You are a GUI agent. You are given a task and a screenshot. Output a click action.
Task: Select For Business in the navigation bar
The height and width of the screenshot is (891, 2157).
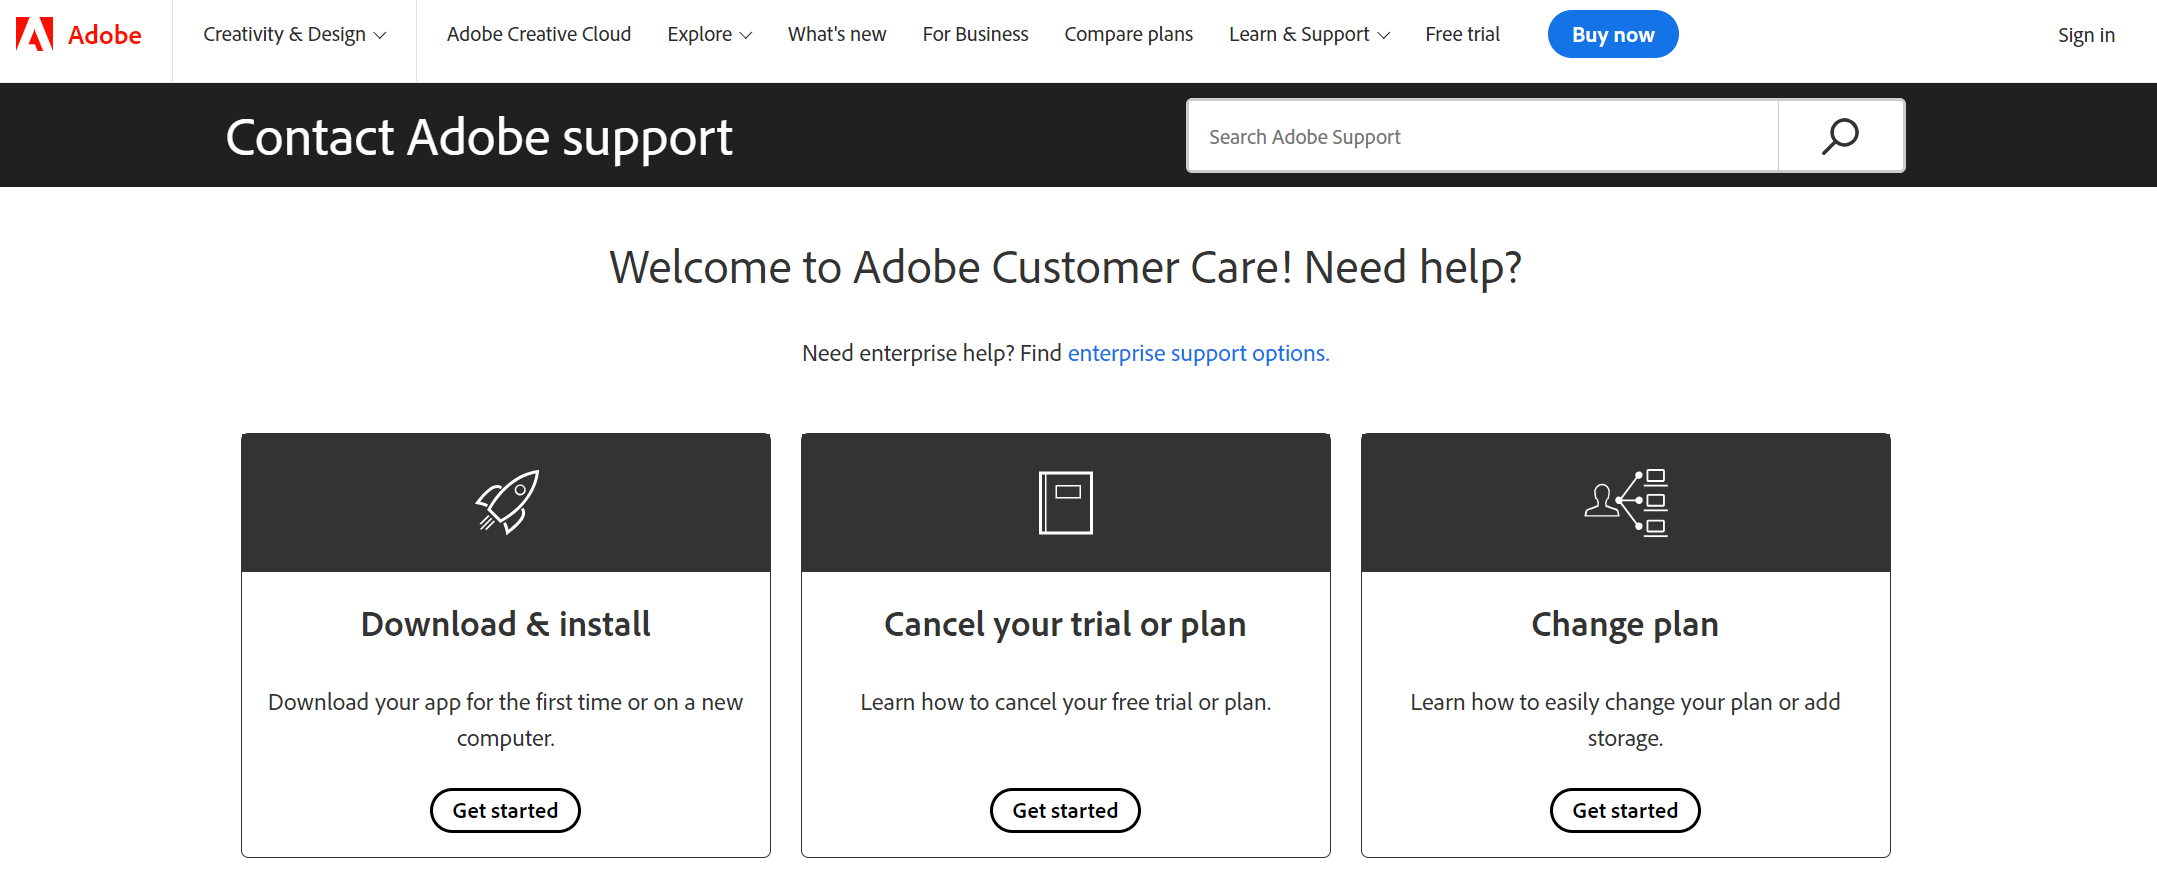click(975, 34)
